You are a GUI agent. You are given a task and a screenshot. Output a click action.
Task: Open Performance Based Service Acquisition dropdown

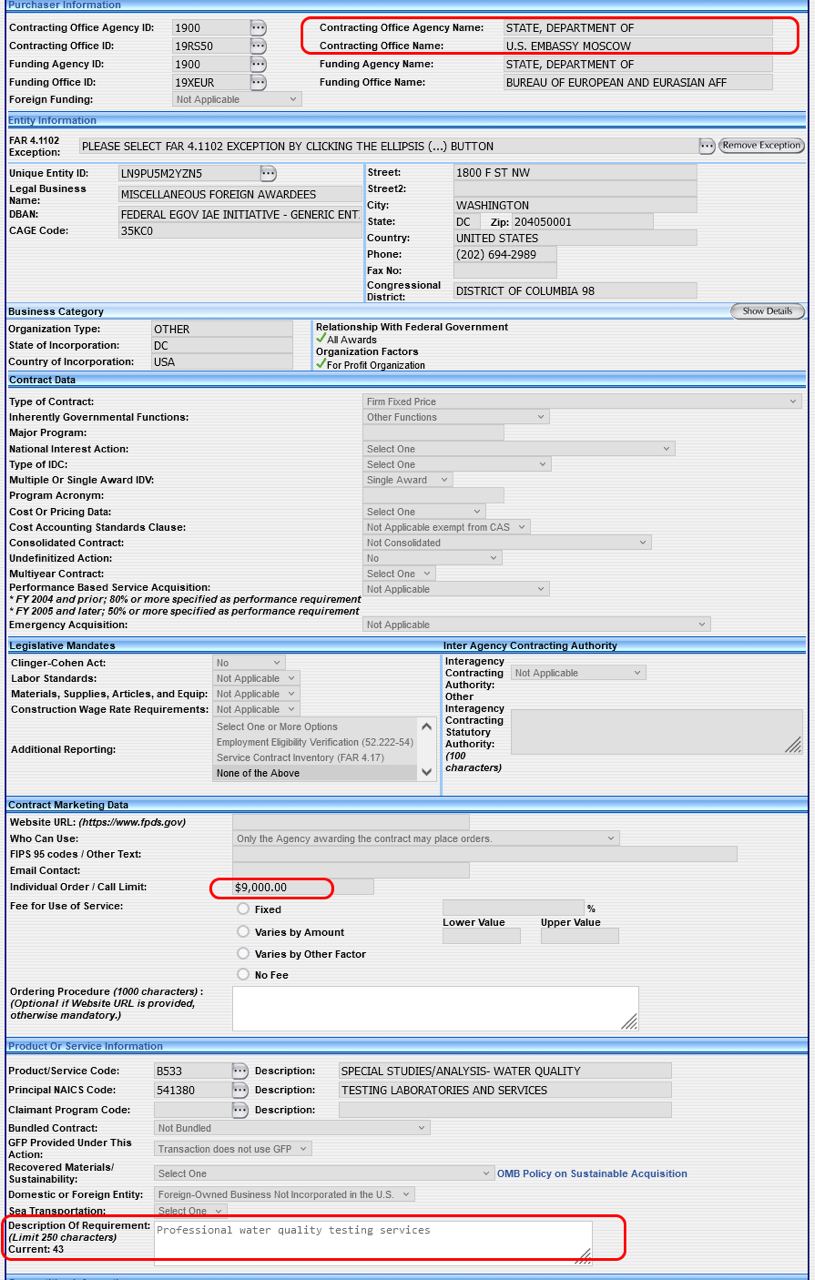[456, 589]
